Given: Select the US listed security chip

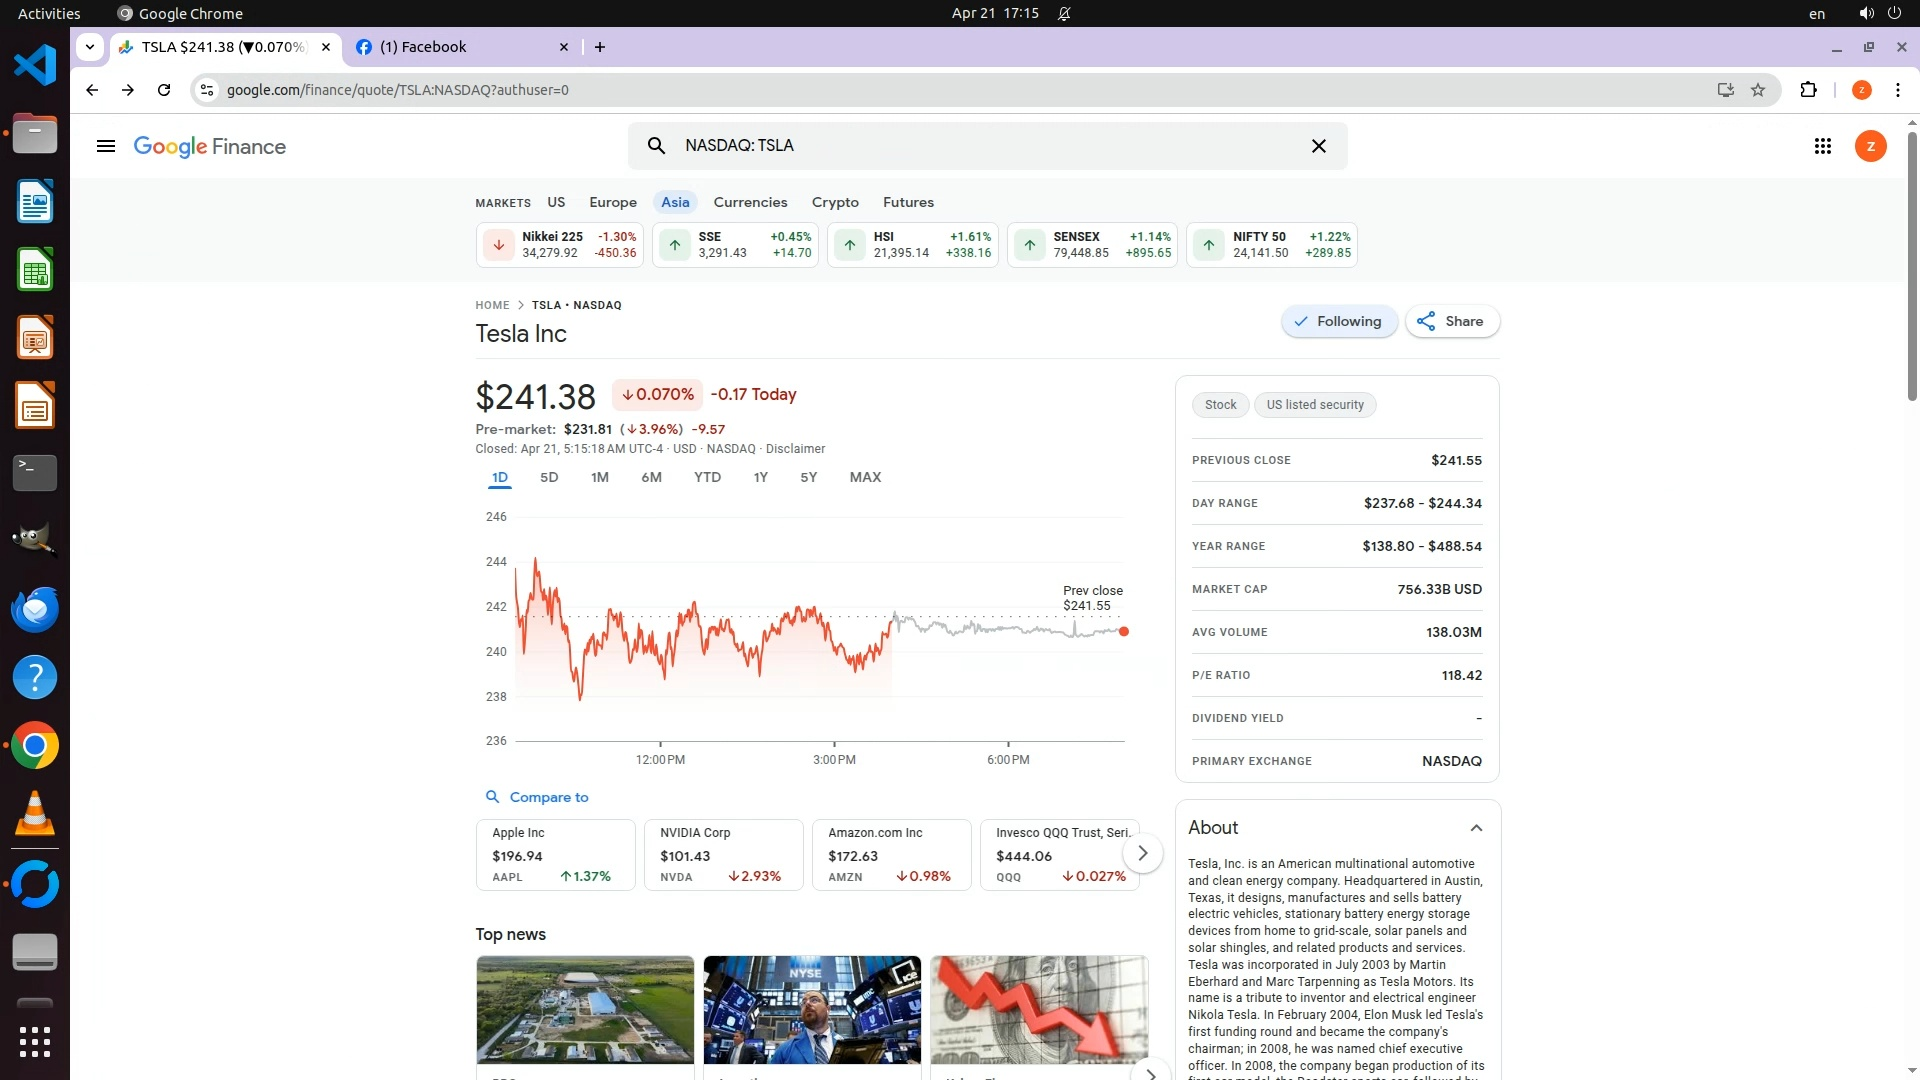Looking at the screenshot, I should (x=1314, y=405).
